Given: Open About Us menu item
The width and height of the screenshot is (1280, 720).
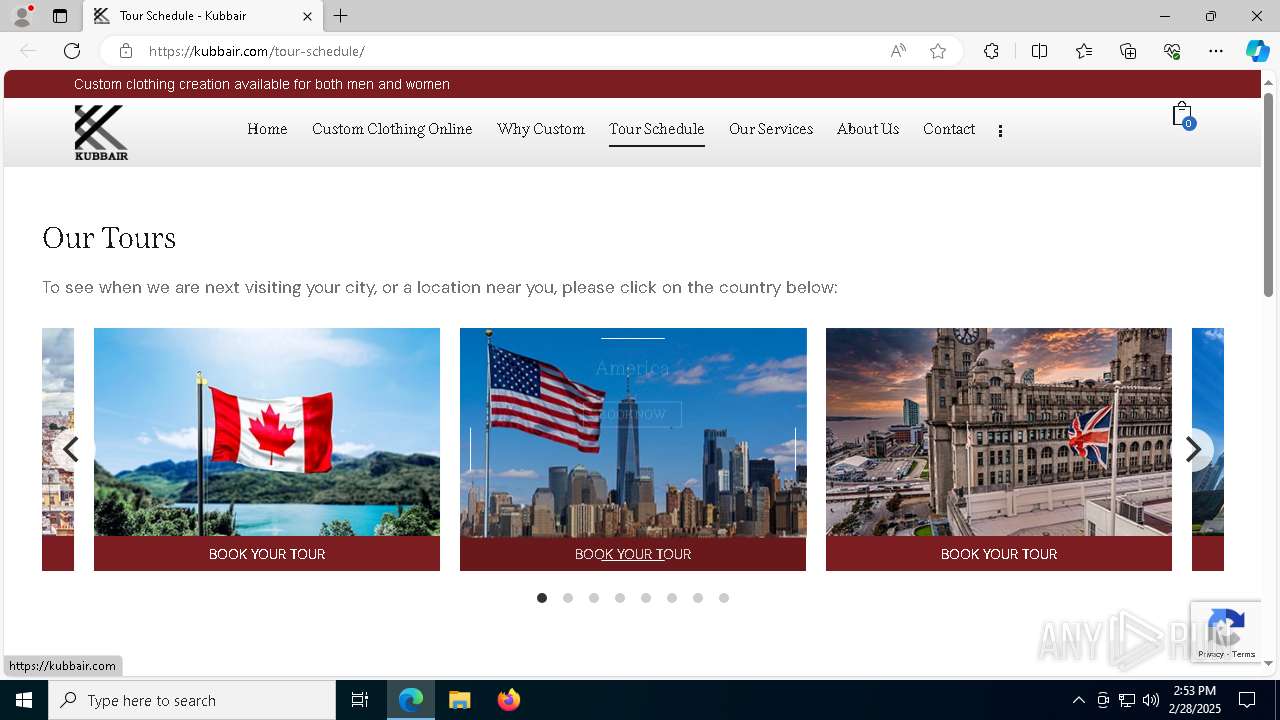Looking at the screenshot, I should (868, 129).
